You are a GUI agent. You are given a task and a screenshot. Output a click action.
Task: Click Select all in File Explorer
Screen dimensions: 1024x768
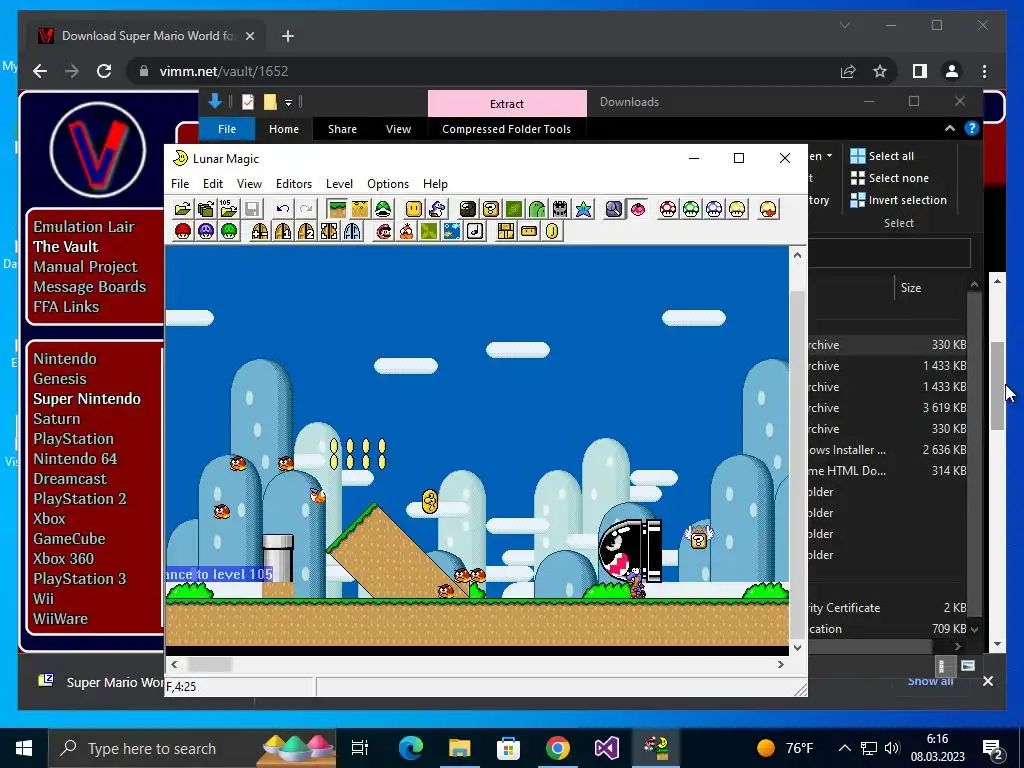click(882, 156)
